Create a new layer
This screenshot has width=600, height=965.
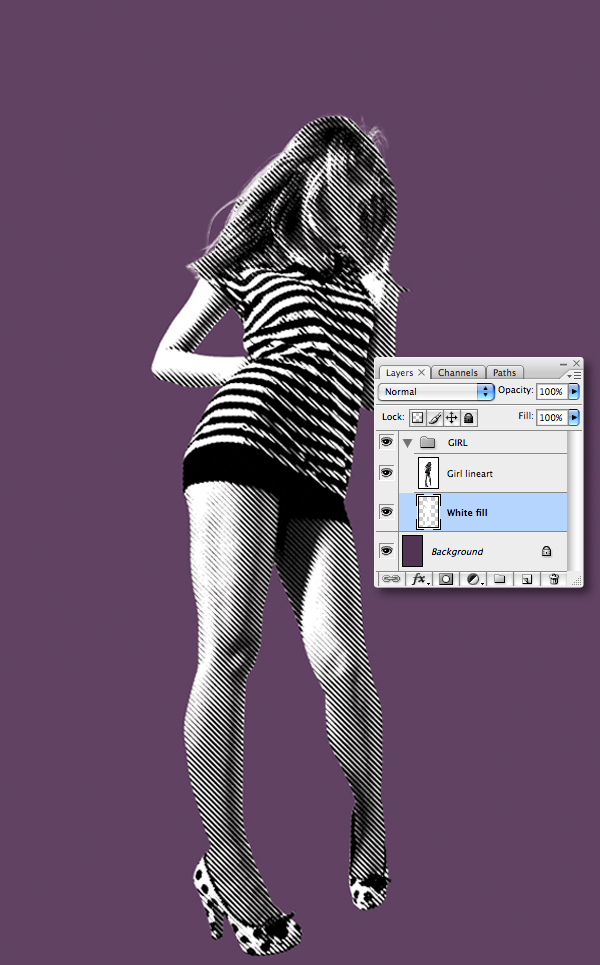[x=527, y=579]
